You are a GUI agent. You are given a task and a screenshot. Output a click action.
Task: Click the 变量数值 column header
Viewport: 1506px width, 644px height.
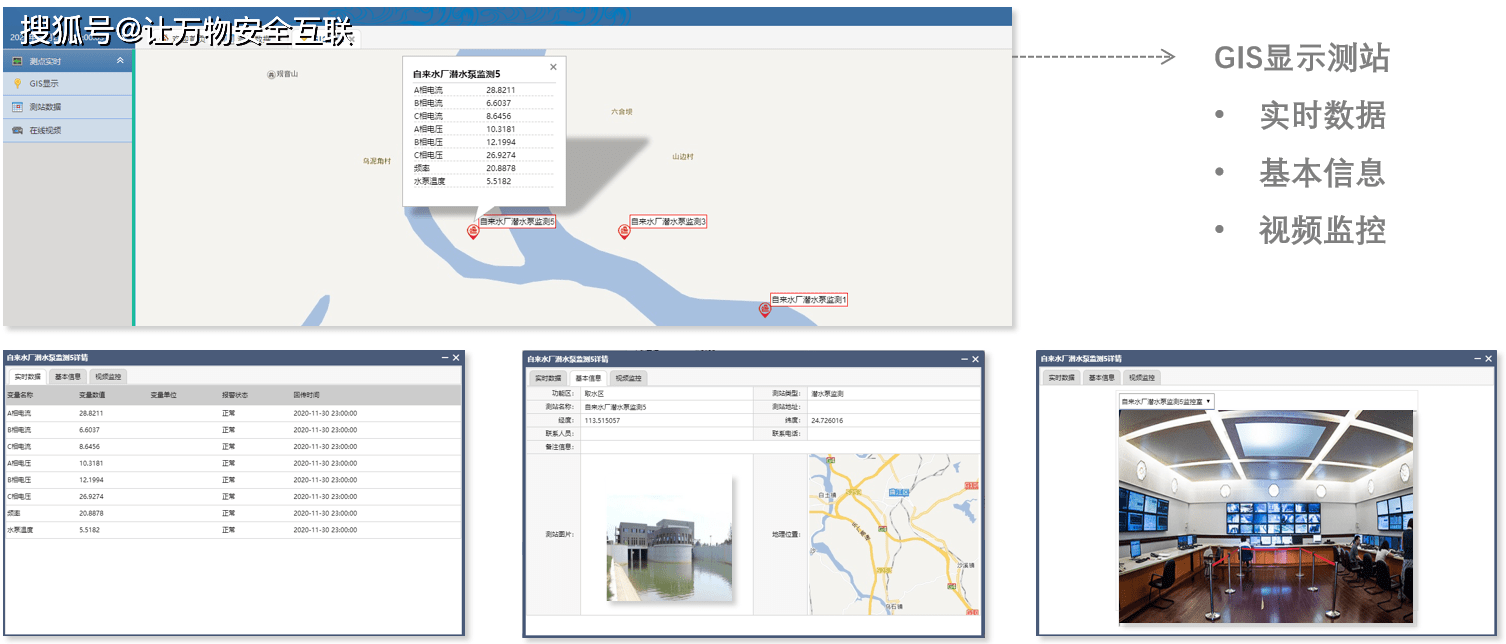pyautogui.click(x=93, y=396)
